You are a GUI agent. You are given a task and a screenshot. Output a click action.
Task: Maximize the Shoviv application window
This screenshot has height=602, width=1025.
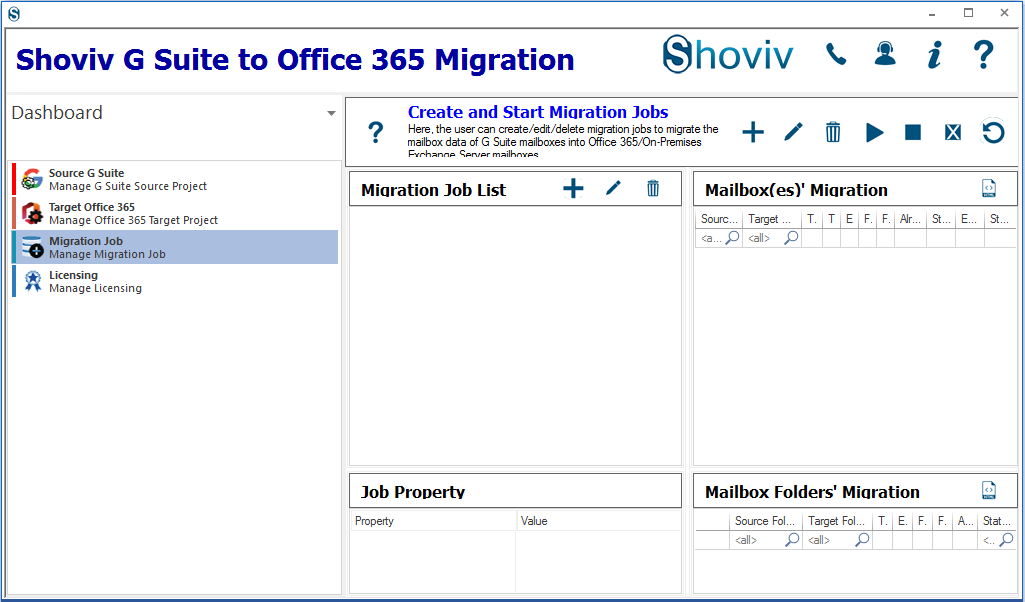pos(968,13)
